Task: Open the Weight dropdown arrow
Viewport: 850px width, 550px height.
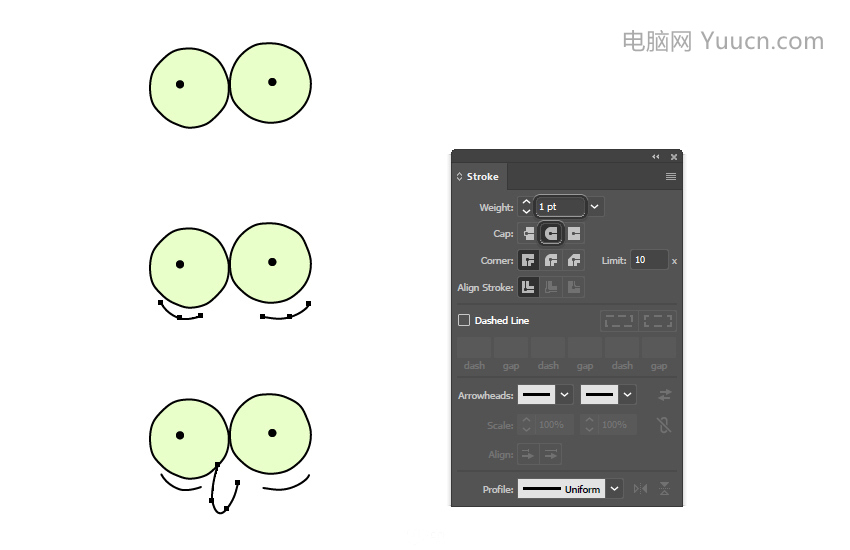Action: pos(595,206)
